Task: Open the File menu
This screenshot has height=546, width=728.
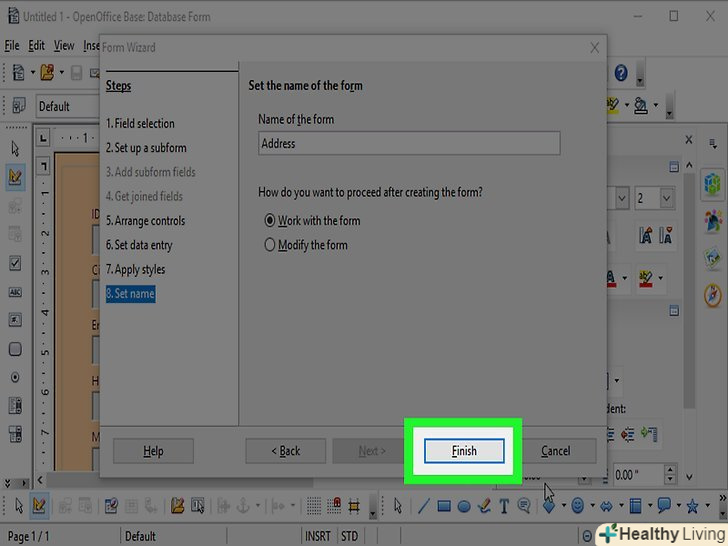Action: [12, 46]
